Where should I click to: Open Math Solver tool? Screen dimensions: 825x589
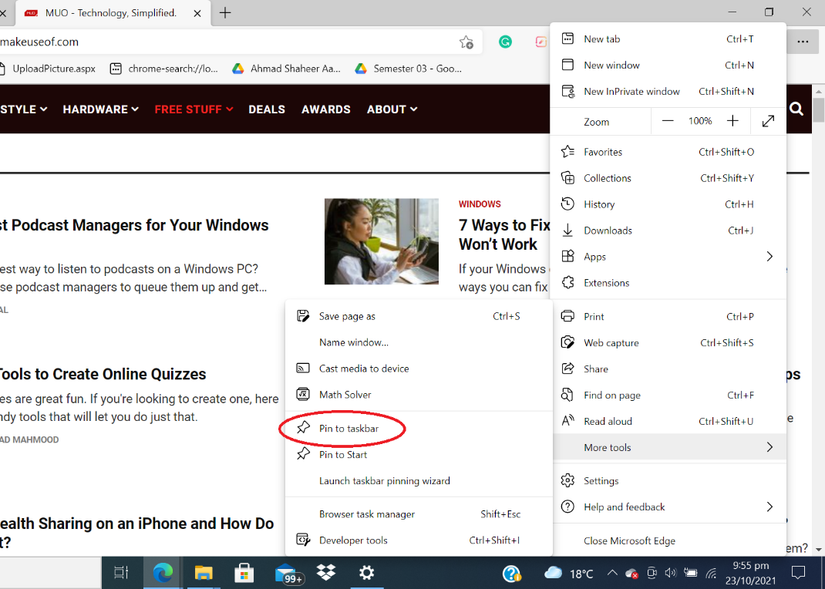pos(419,395)
